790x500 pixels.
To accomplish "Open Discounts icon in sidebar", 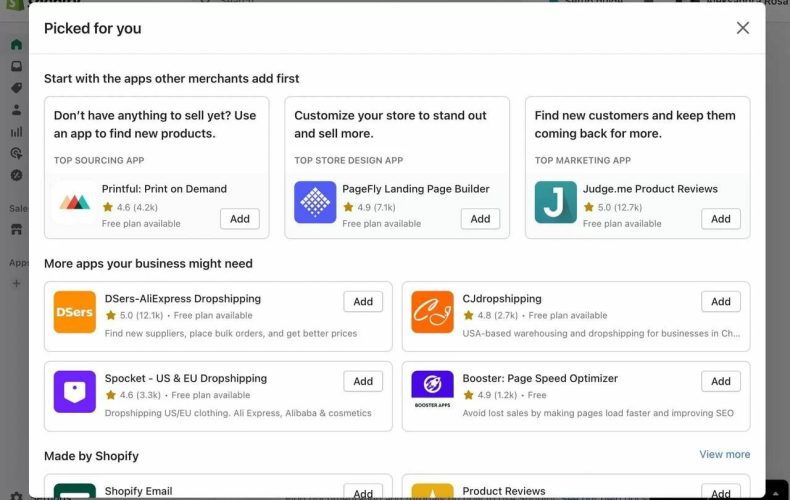I will click(17, 175).
